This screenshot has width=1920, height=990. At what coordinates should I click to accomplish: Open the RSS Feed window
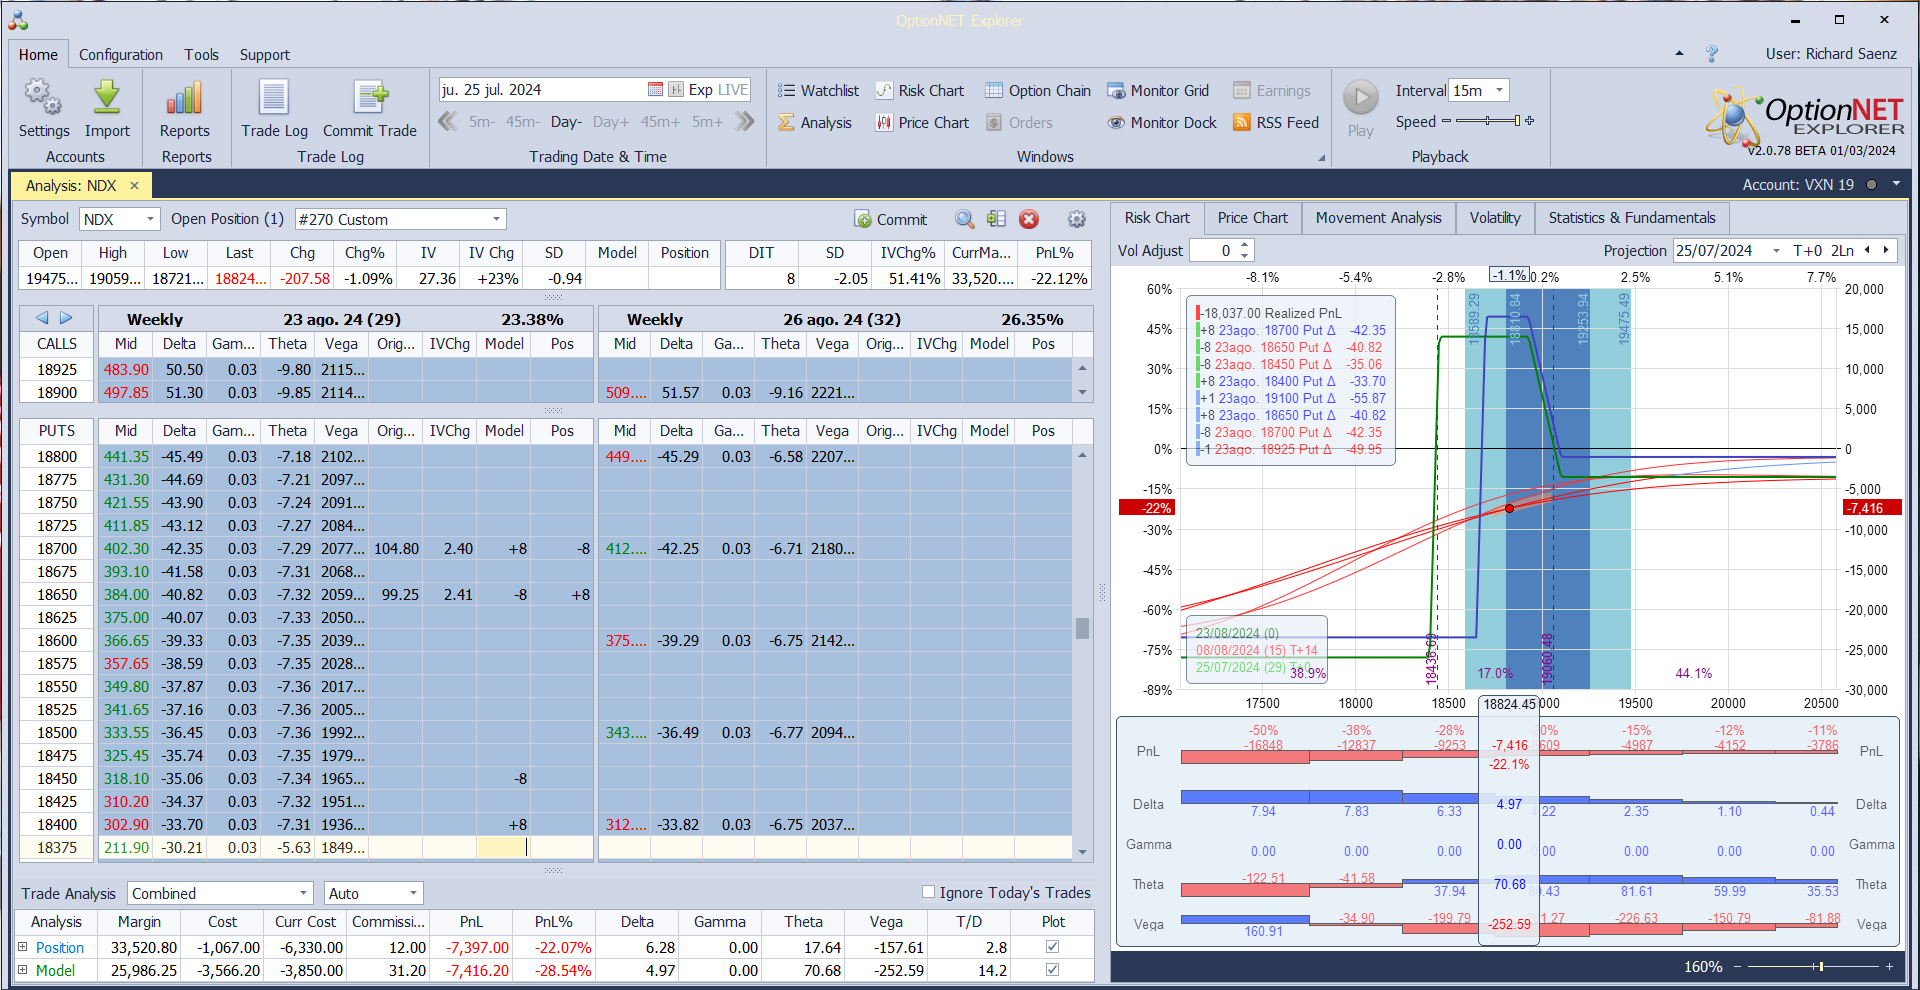(x=1276, y=122)
